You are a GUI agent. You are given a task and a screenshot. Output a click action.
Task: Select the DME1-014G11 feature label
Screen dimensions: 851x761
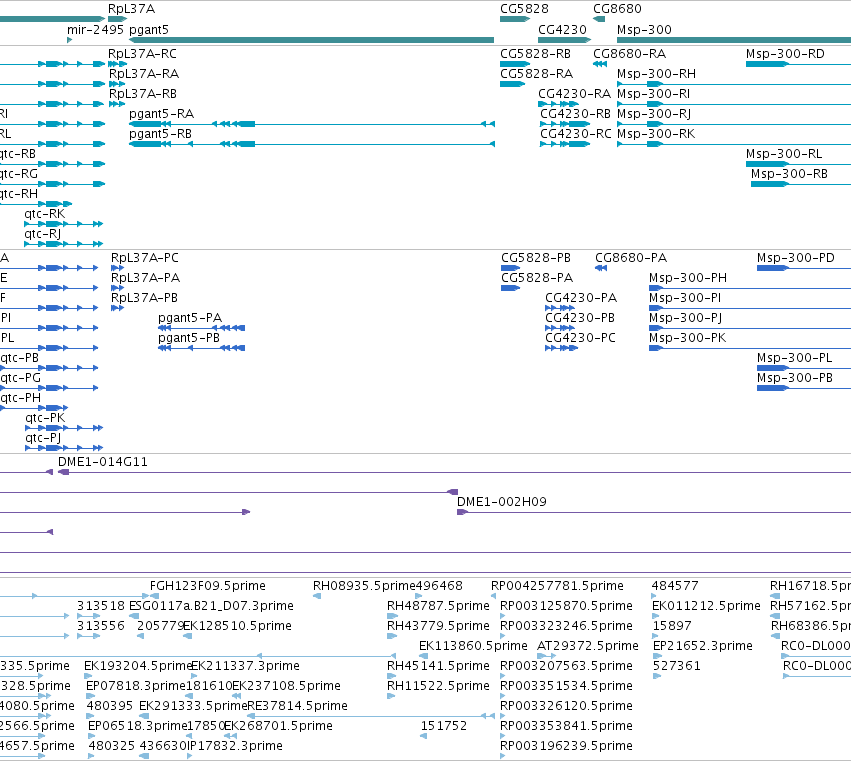click(x=103, y=462)
